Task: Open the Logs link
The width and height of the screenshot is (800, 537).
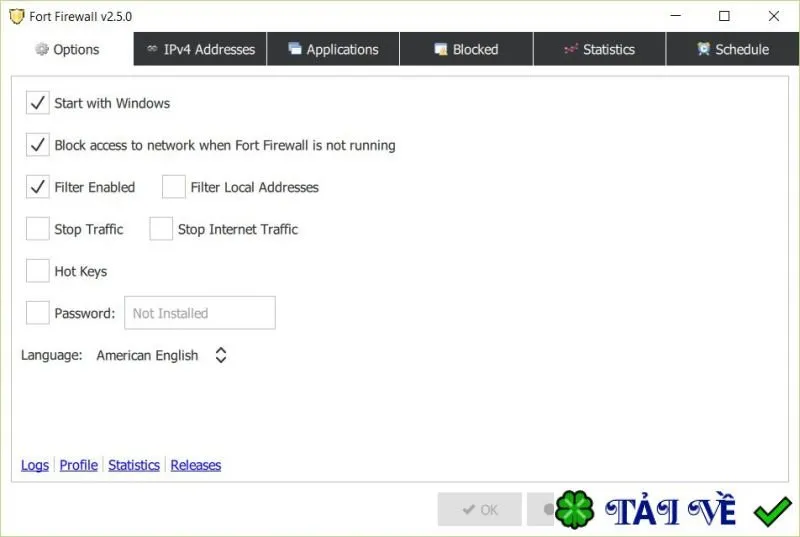Action: pyautogui.click(x=35, y=465)
